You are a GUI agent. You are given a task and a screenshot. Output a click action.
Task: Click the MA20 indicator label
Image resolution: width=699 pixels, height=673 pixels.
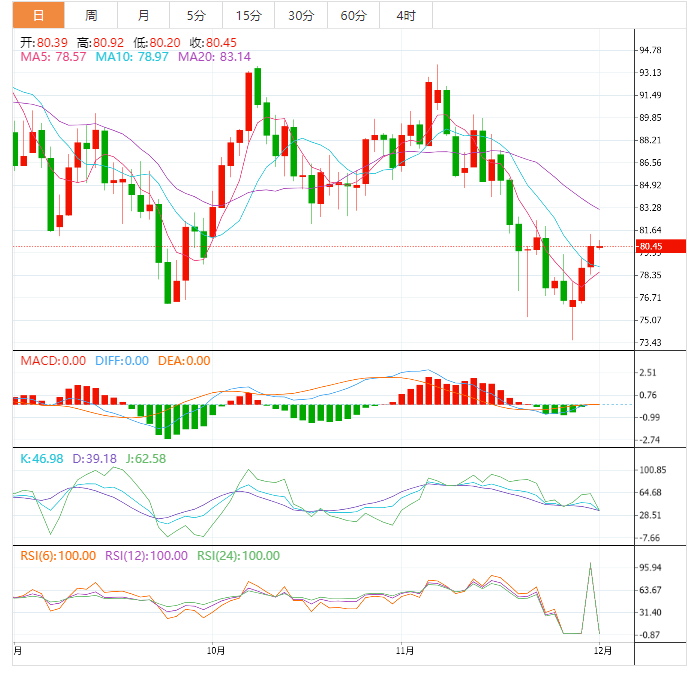[x=214, y=57]
